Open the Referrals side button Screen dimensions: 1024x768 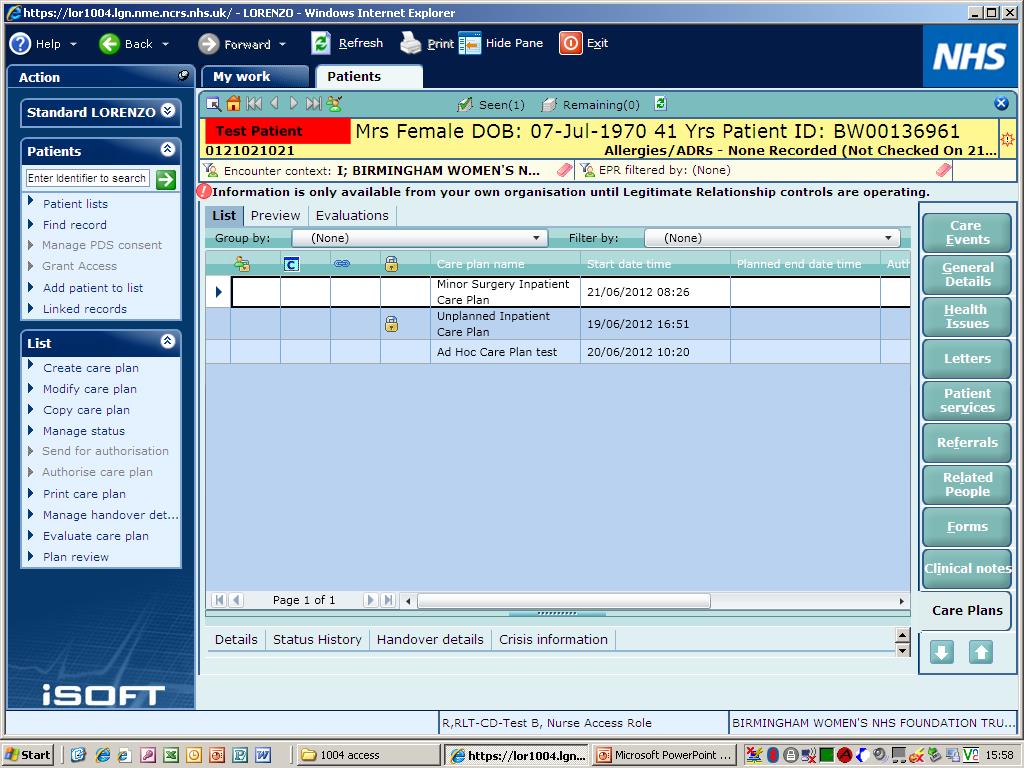(967, 442)
